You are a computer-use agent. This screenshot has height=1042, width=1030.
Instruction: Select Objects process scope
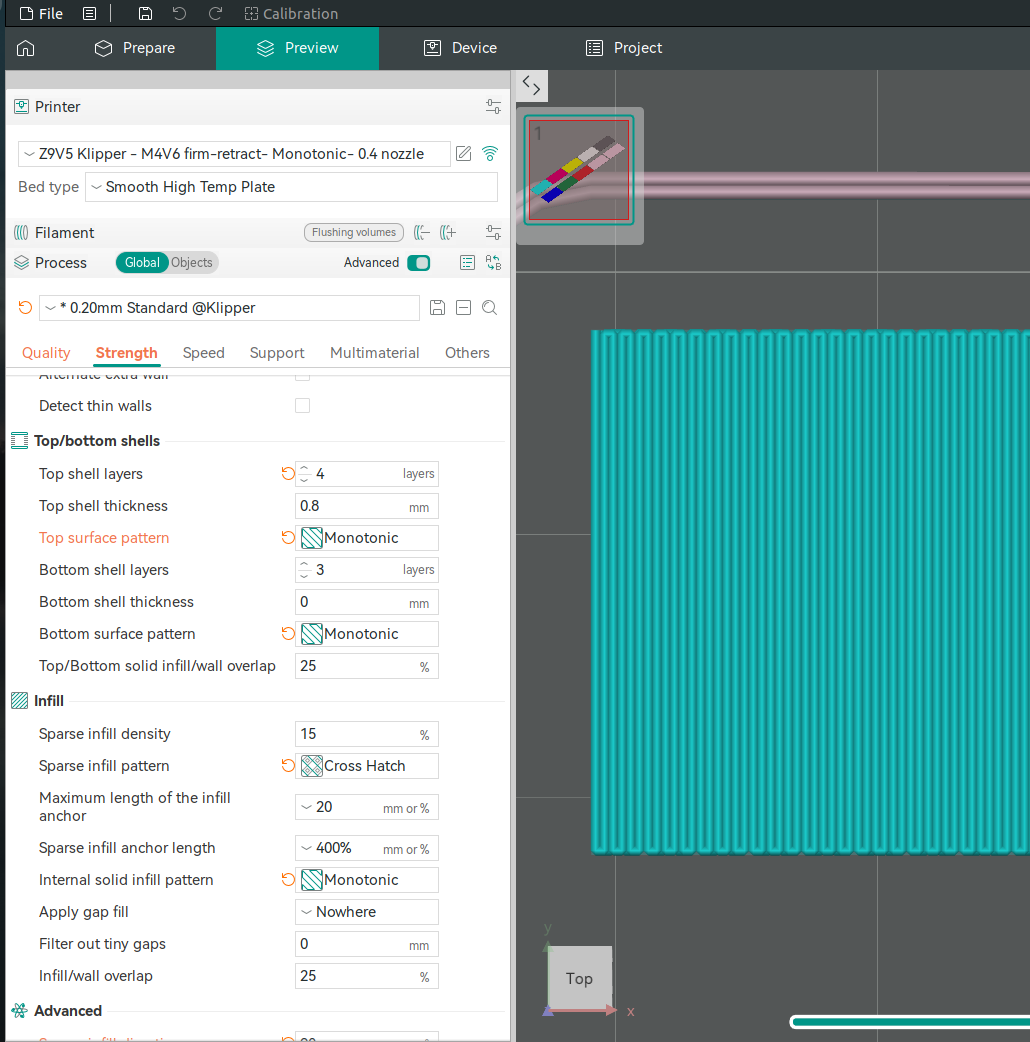tap(191, 262)
